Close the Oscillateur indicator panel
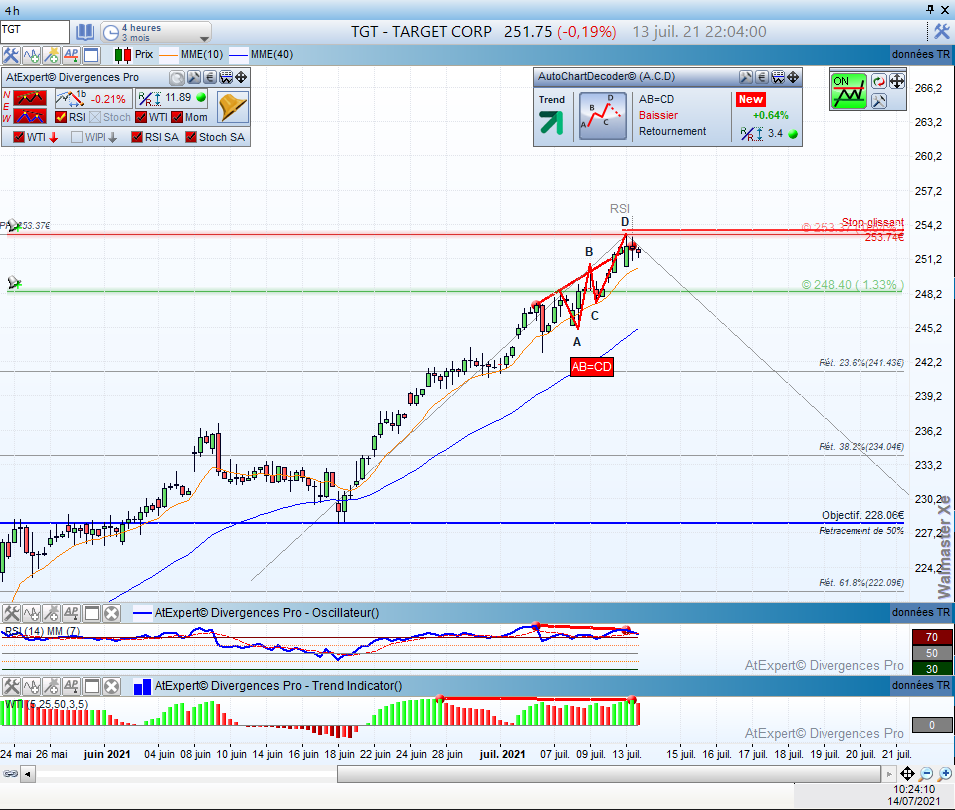 [111, 613]
